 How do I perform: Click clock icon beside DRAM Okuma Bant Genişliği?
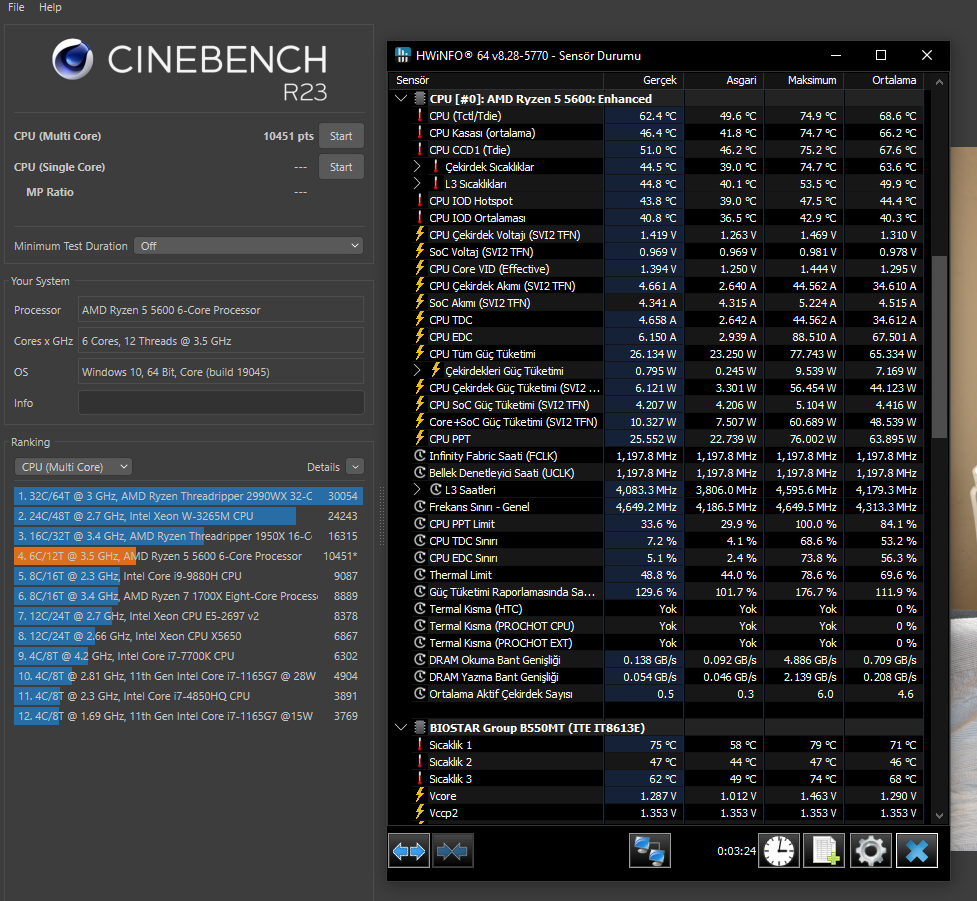(x=420, y=659)
